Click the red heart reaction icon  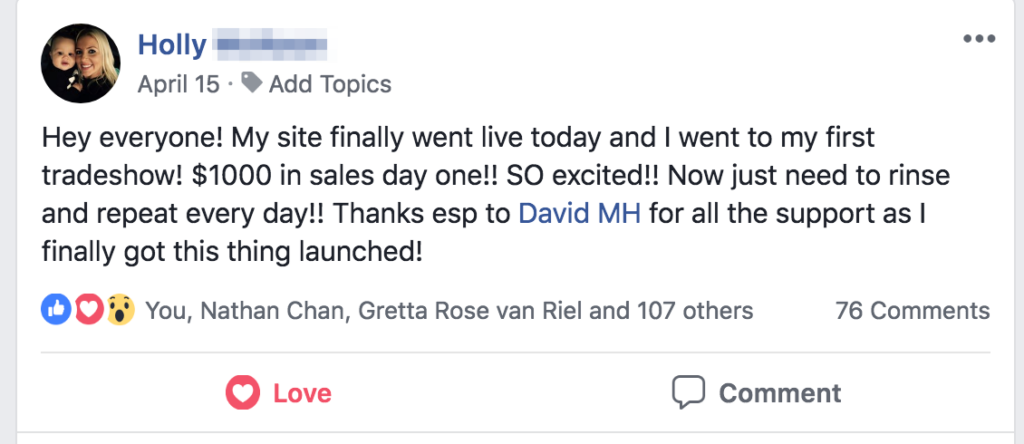click(x=89, y=310)
